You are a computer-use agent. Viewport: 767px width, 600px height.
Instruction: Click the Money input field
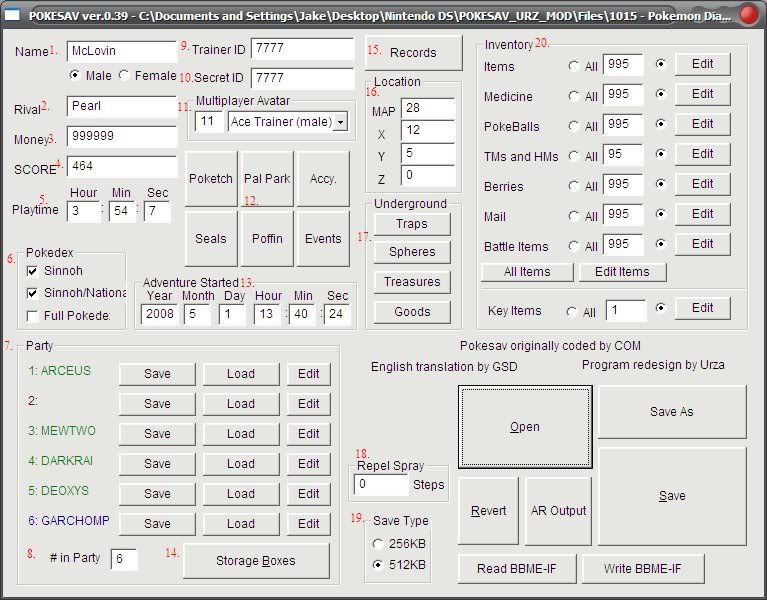(122, 136)
